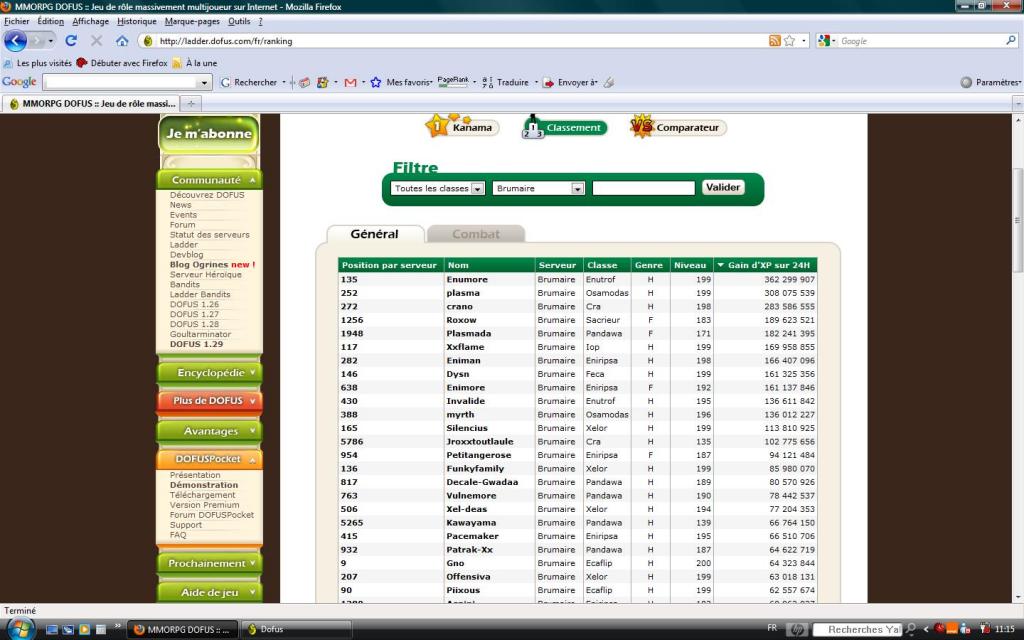
Task: Open Paramètres in Google toolbar
Action: pos(991,82)
